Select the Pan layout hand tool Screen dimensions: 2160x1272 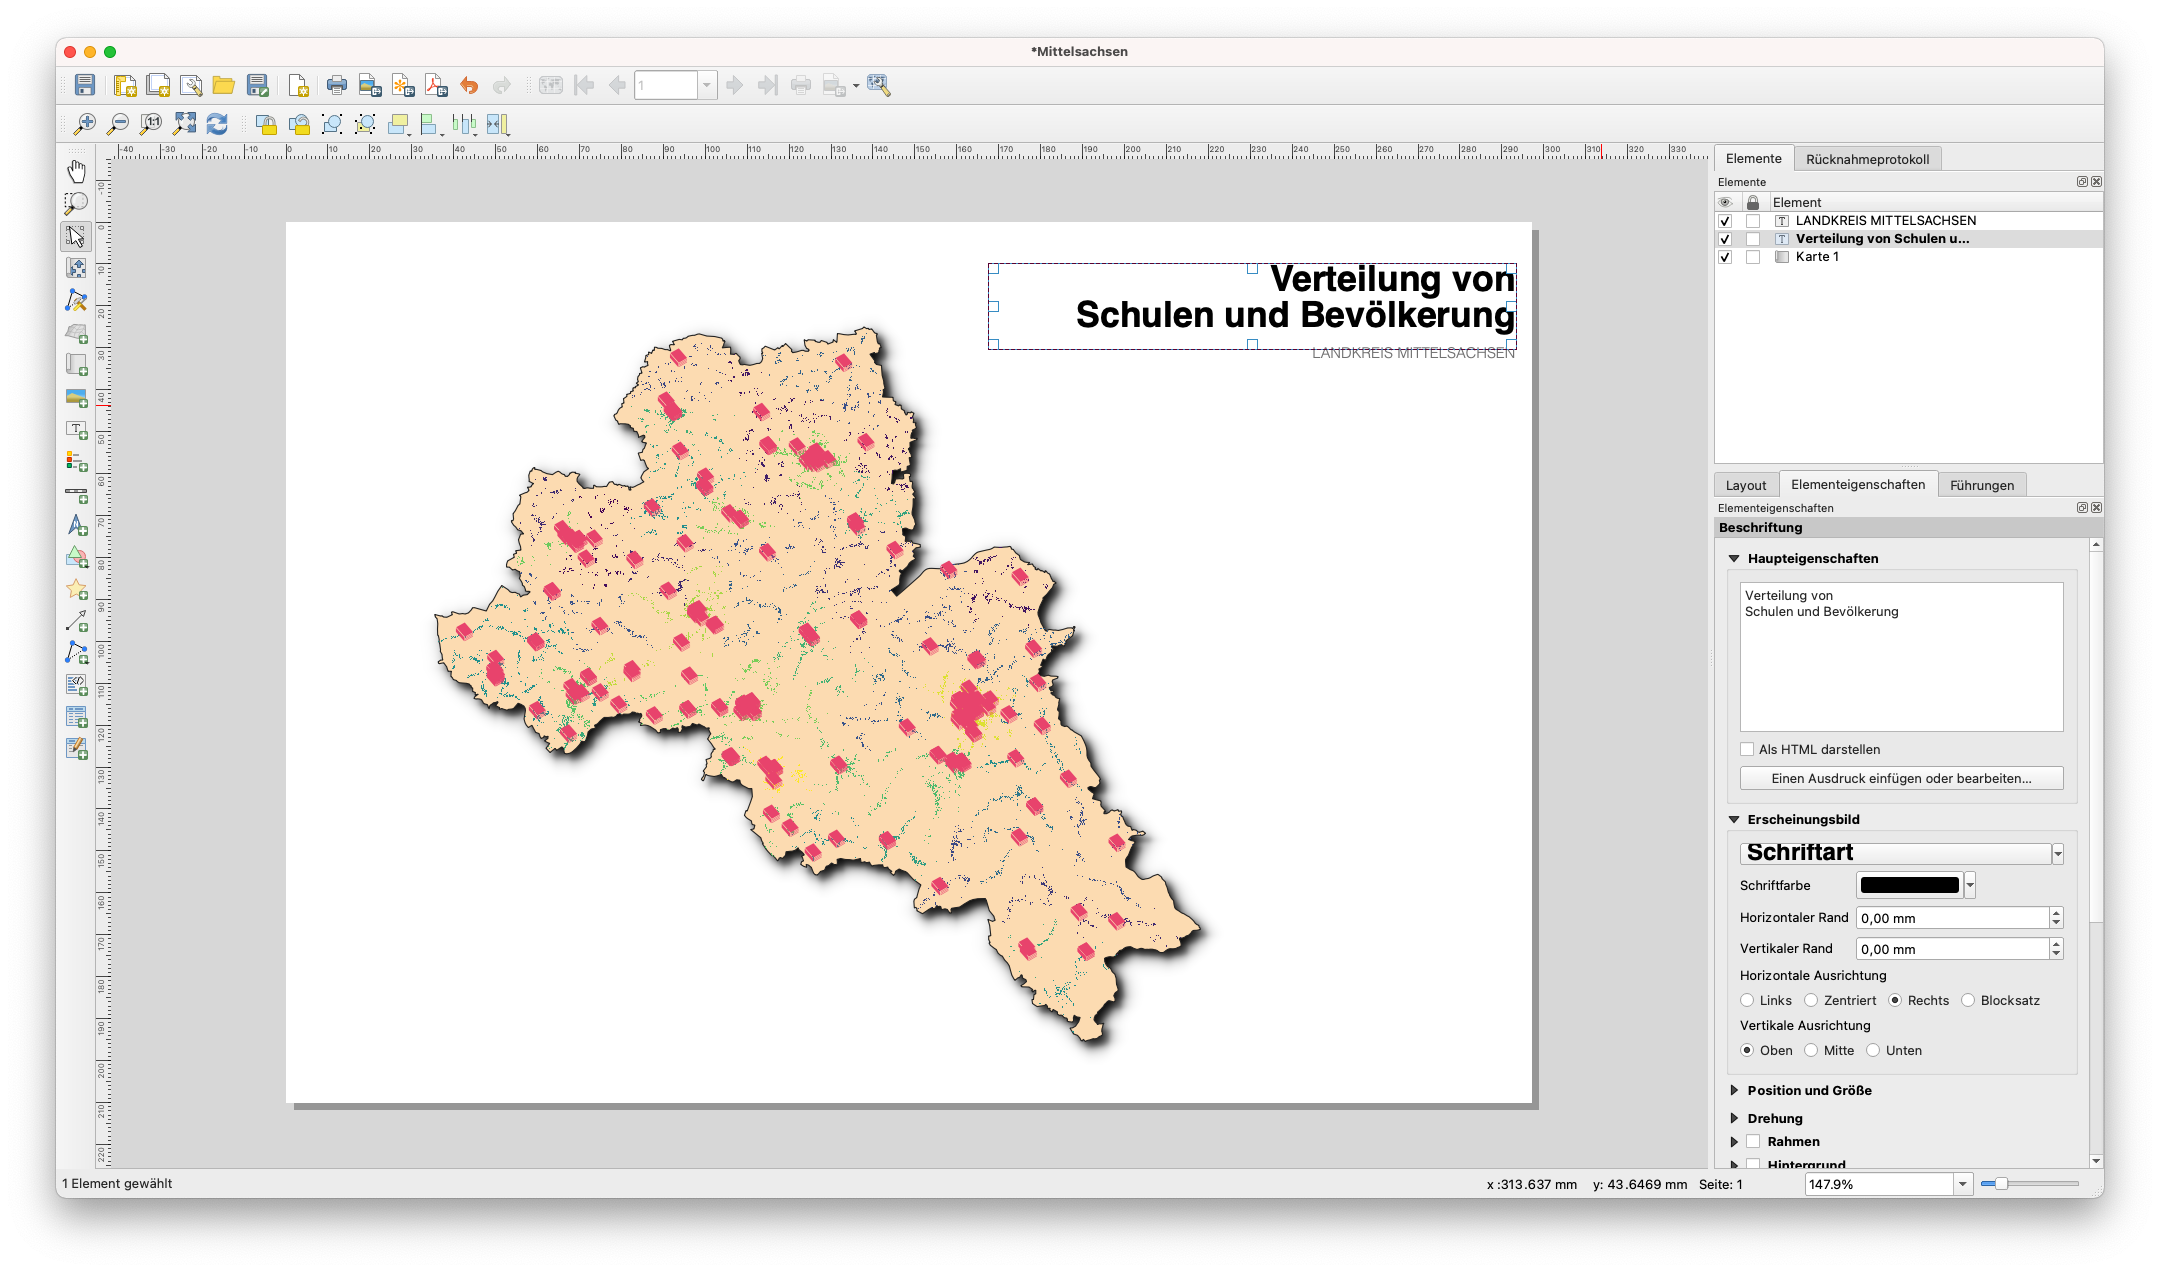[76, 171]
